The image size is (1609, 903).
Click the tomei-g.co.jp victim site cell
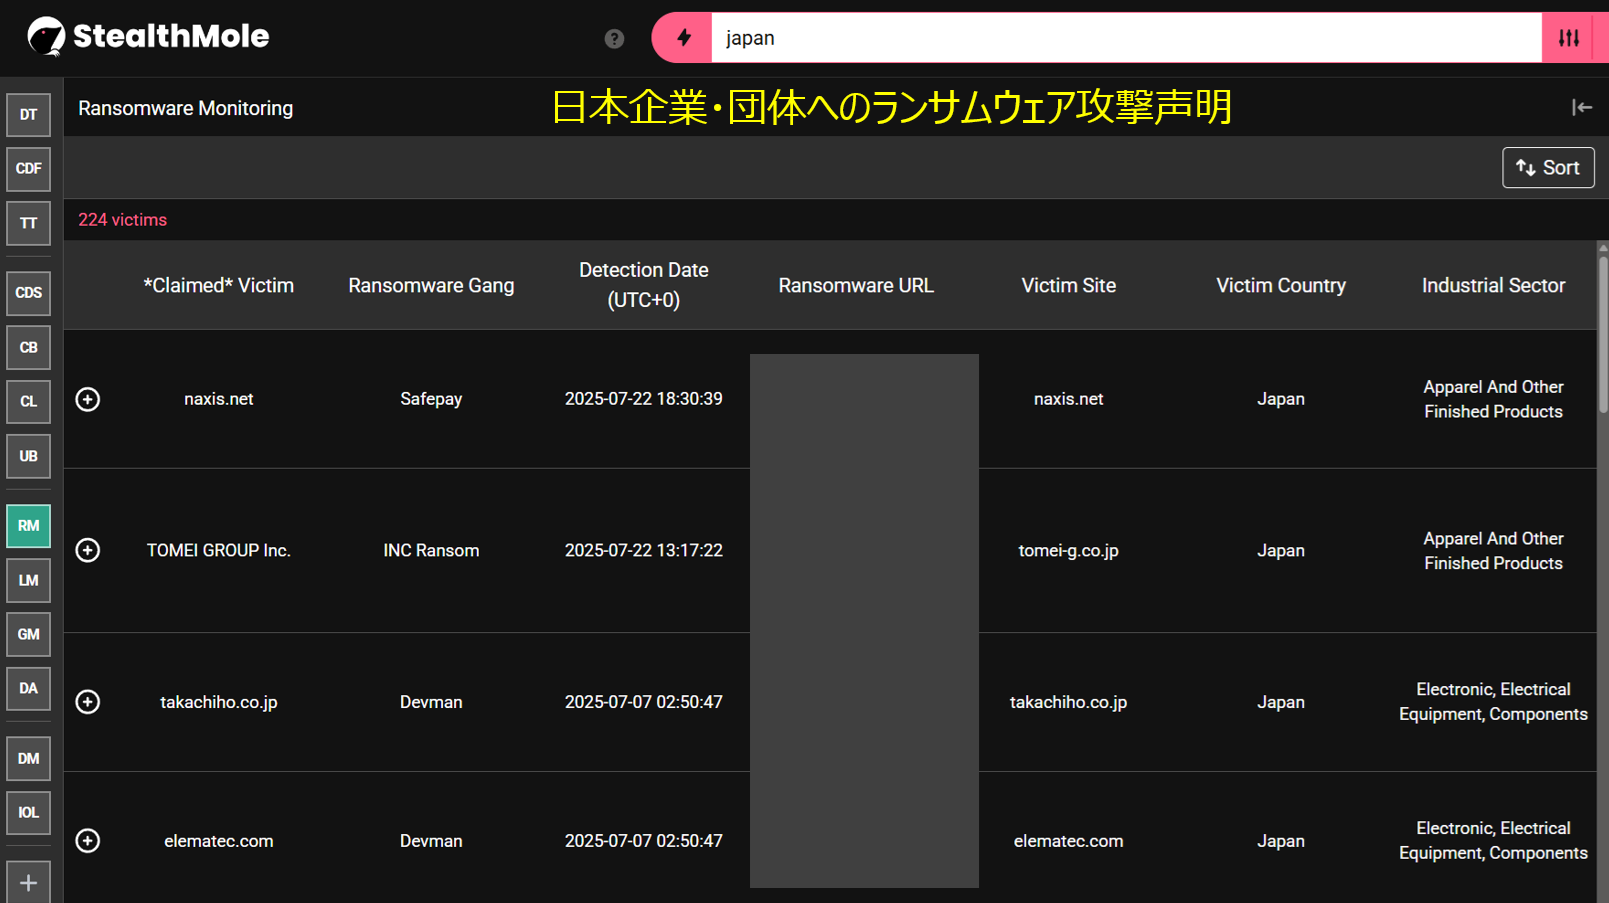tap(1068, 551)
